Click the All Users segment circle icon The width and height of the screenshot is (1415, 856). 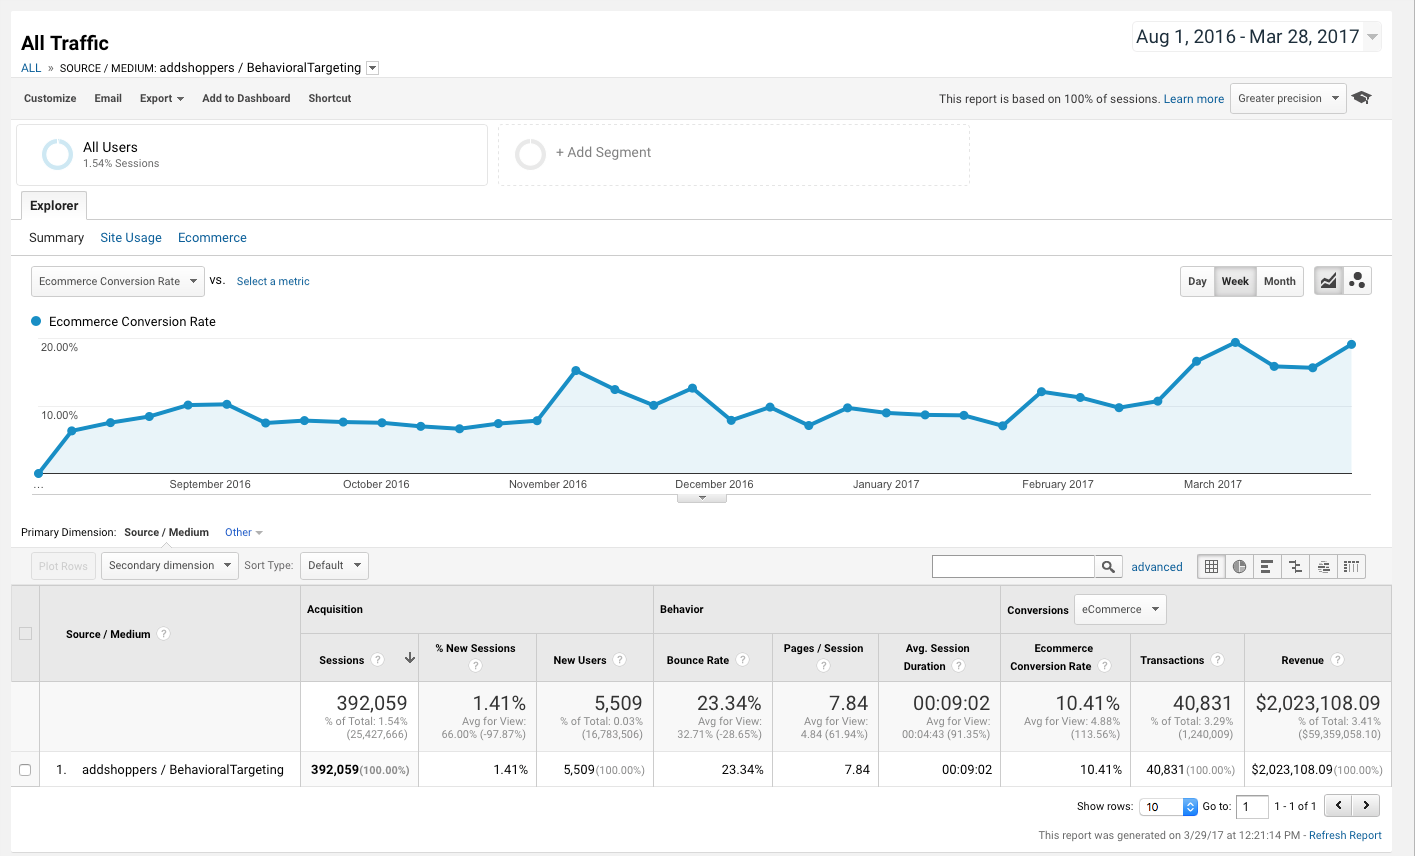(x=57, y=154)
